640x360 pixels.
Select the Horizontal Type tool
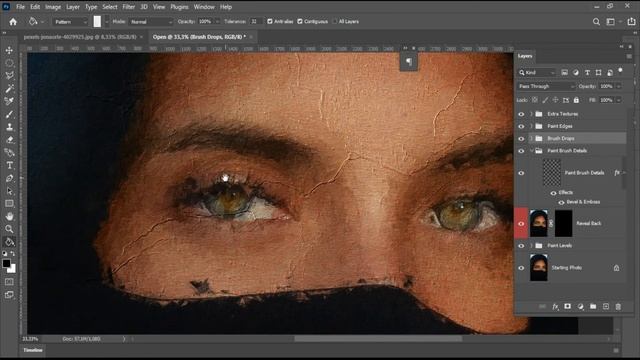click(x=9, y=165)
